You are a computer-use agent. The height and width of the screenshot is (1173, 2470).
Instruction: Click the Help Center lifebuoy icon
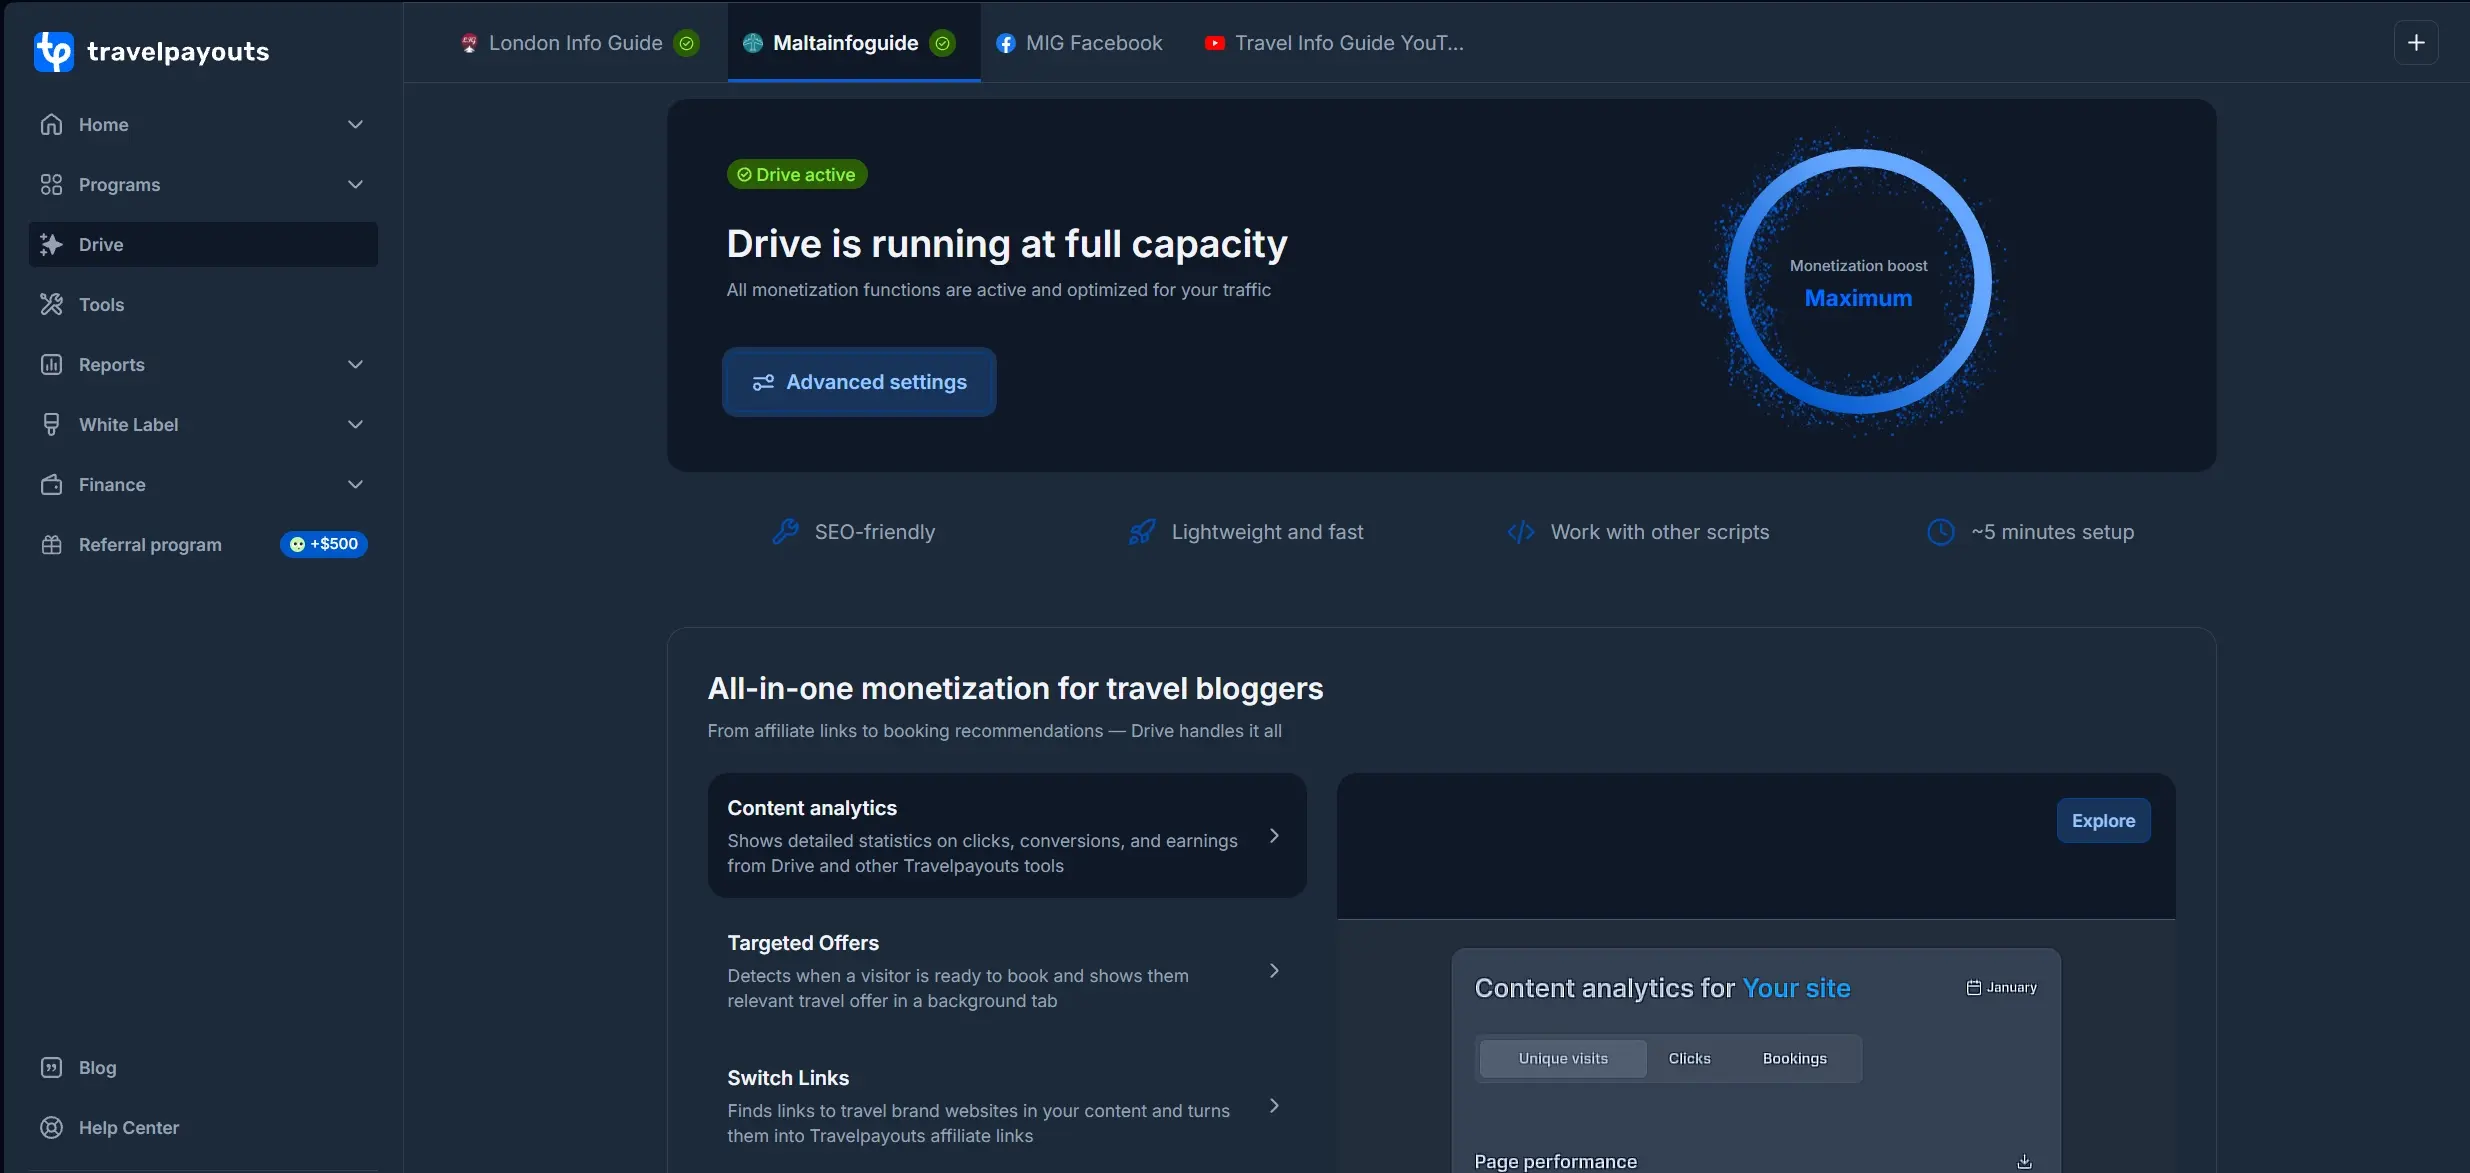tap(51, 1127)
